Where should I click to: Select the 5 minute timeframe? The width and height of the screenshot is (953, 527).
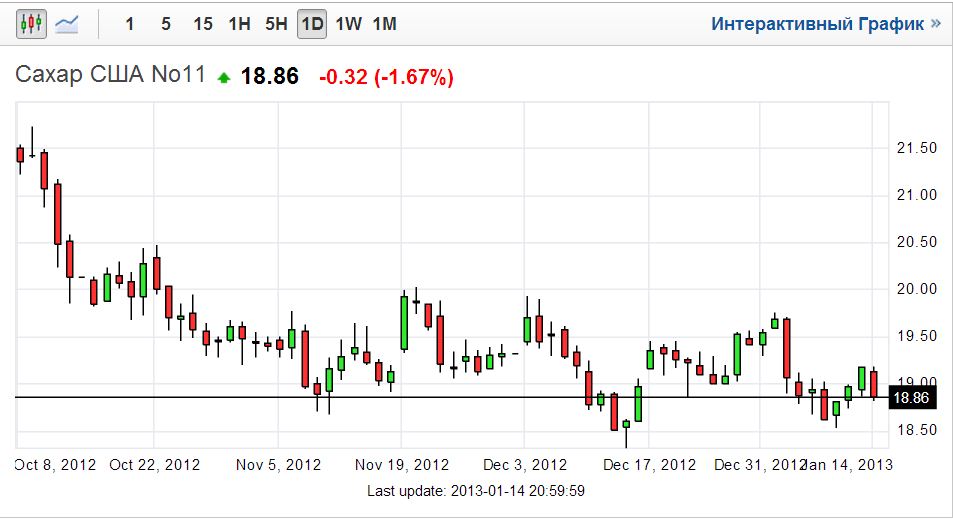point(166,24)
